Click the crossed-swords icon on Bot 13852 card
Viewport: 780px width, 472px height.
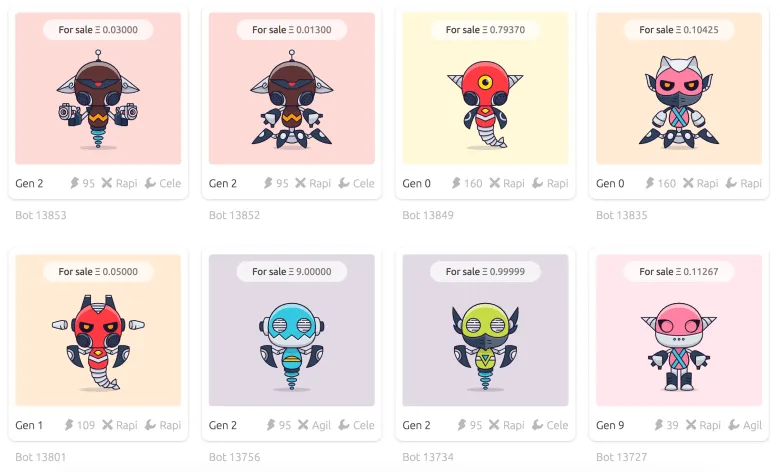(x=300, y=183)
